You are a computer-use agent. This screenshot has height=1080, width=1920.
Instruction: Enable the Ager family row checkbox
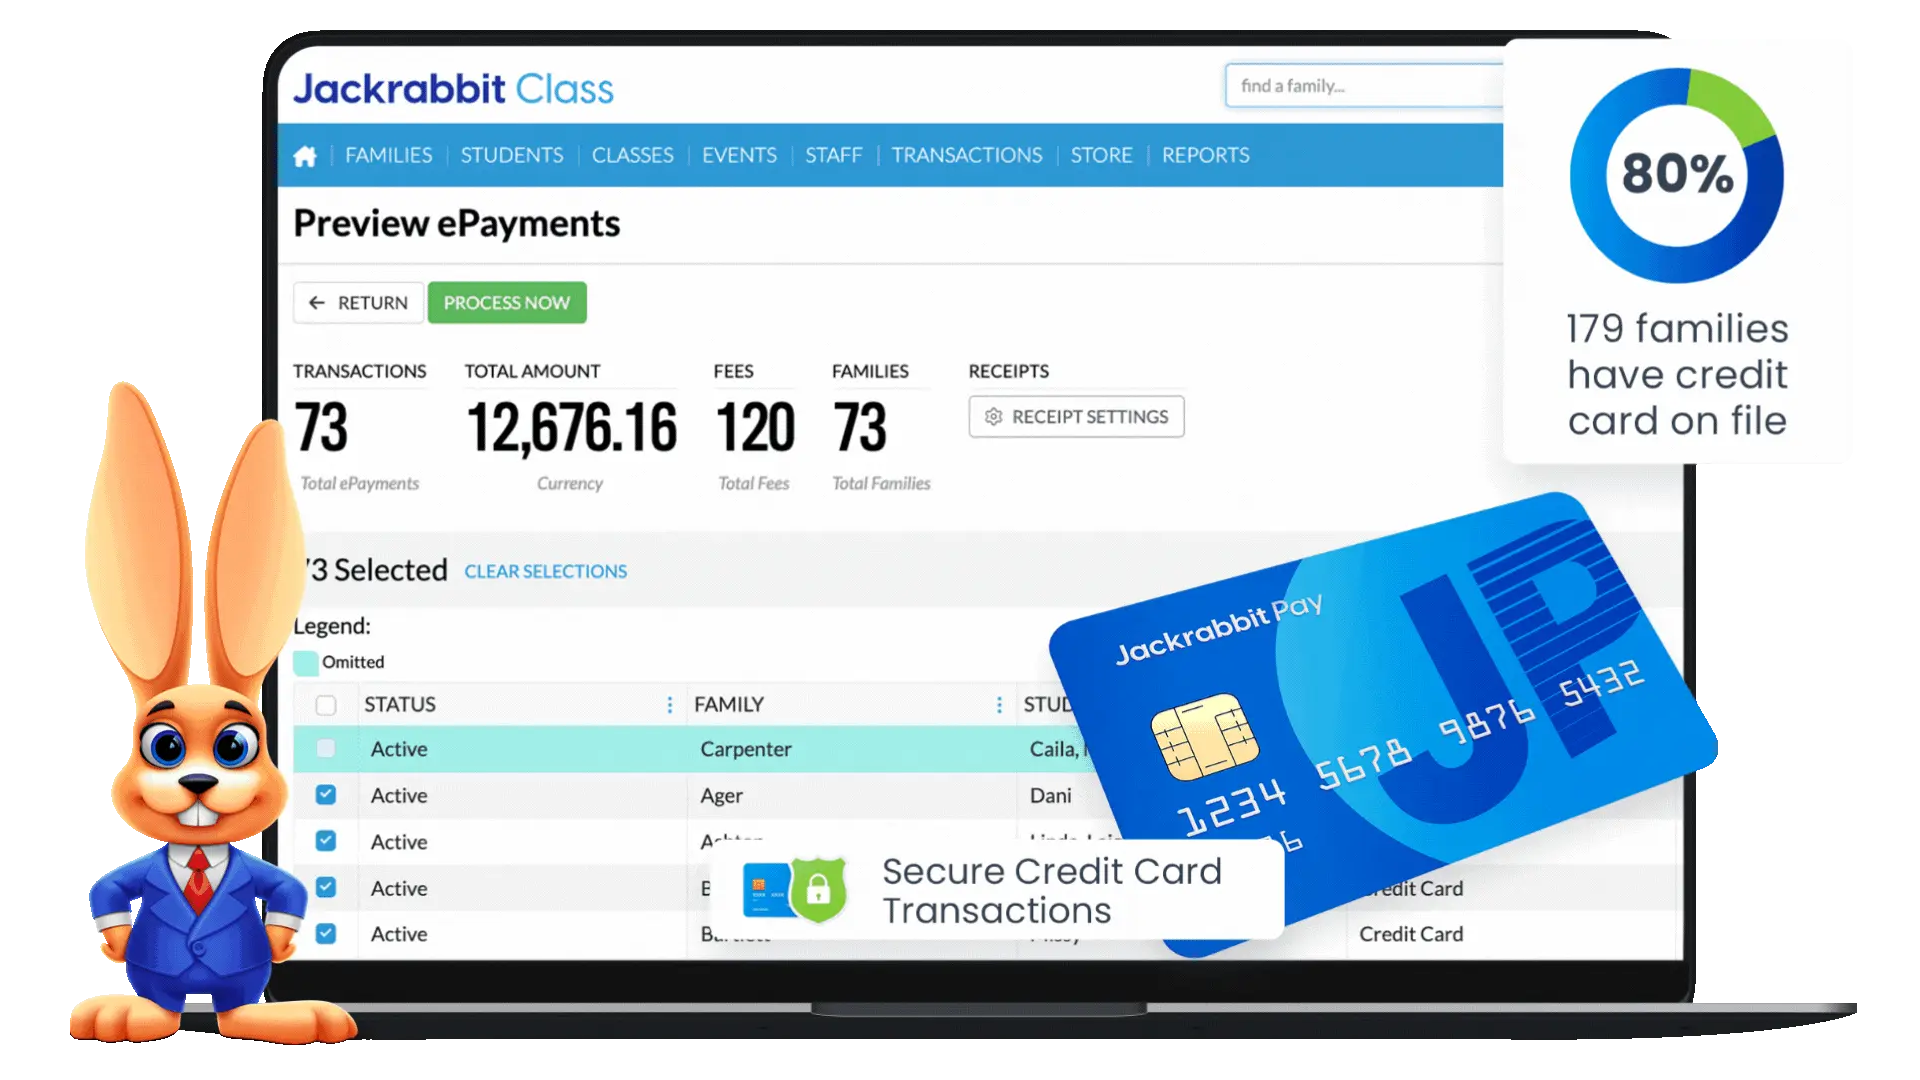pos(326,794)
